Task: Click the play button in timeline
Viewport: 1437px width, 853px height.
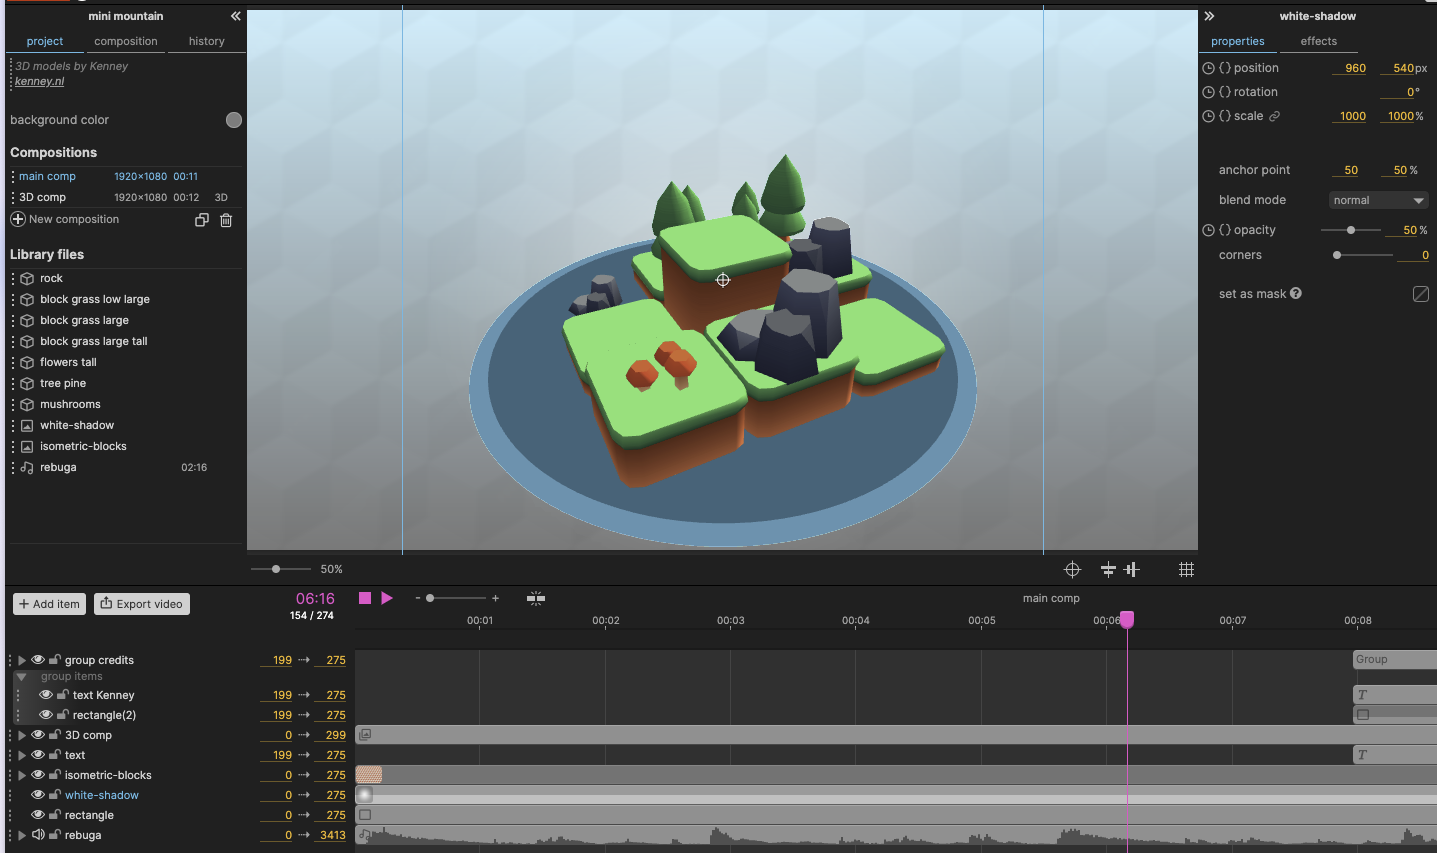Action: 387,598
